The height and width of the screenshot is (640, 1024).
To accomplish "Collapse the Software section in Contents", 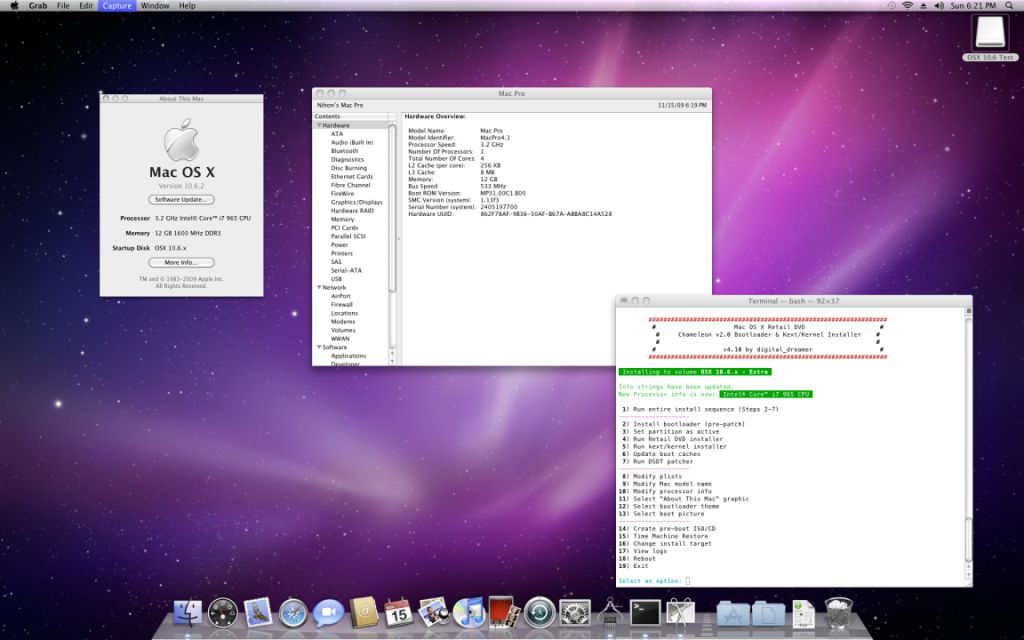I will 319,347.
